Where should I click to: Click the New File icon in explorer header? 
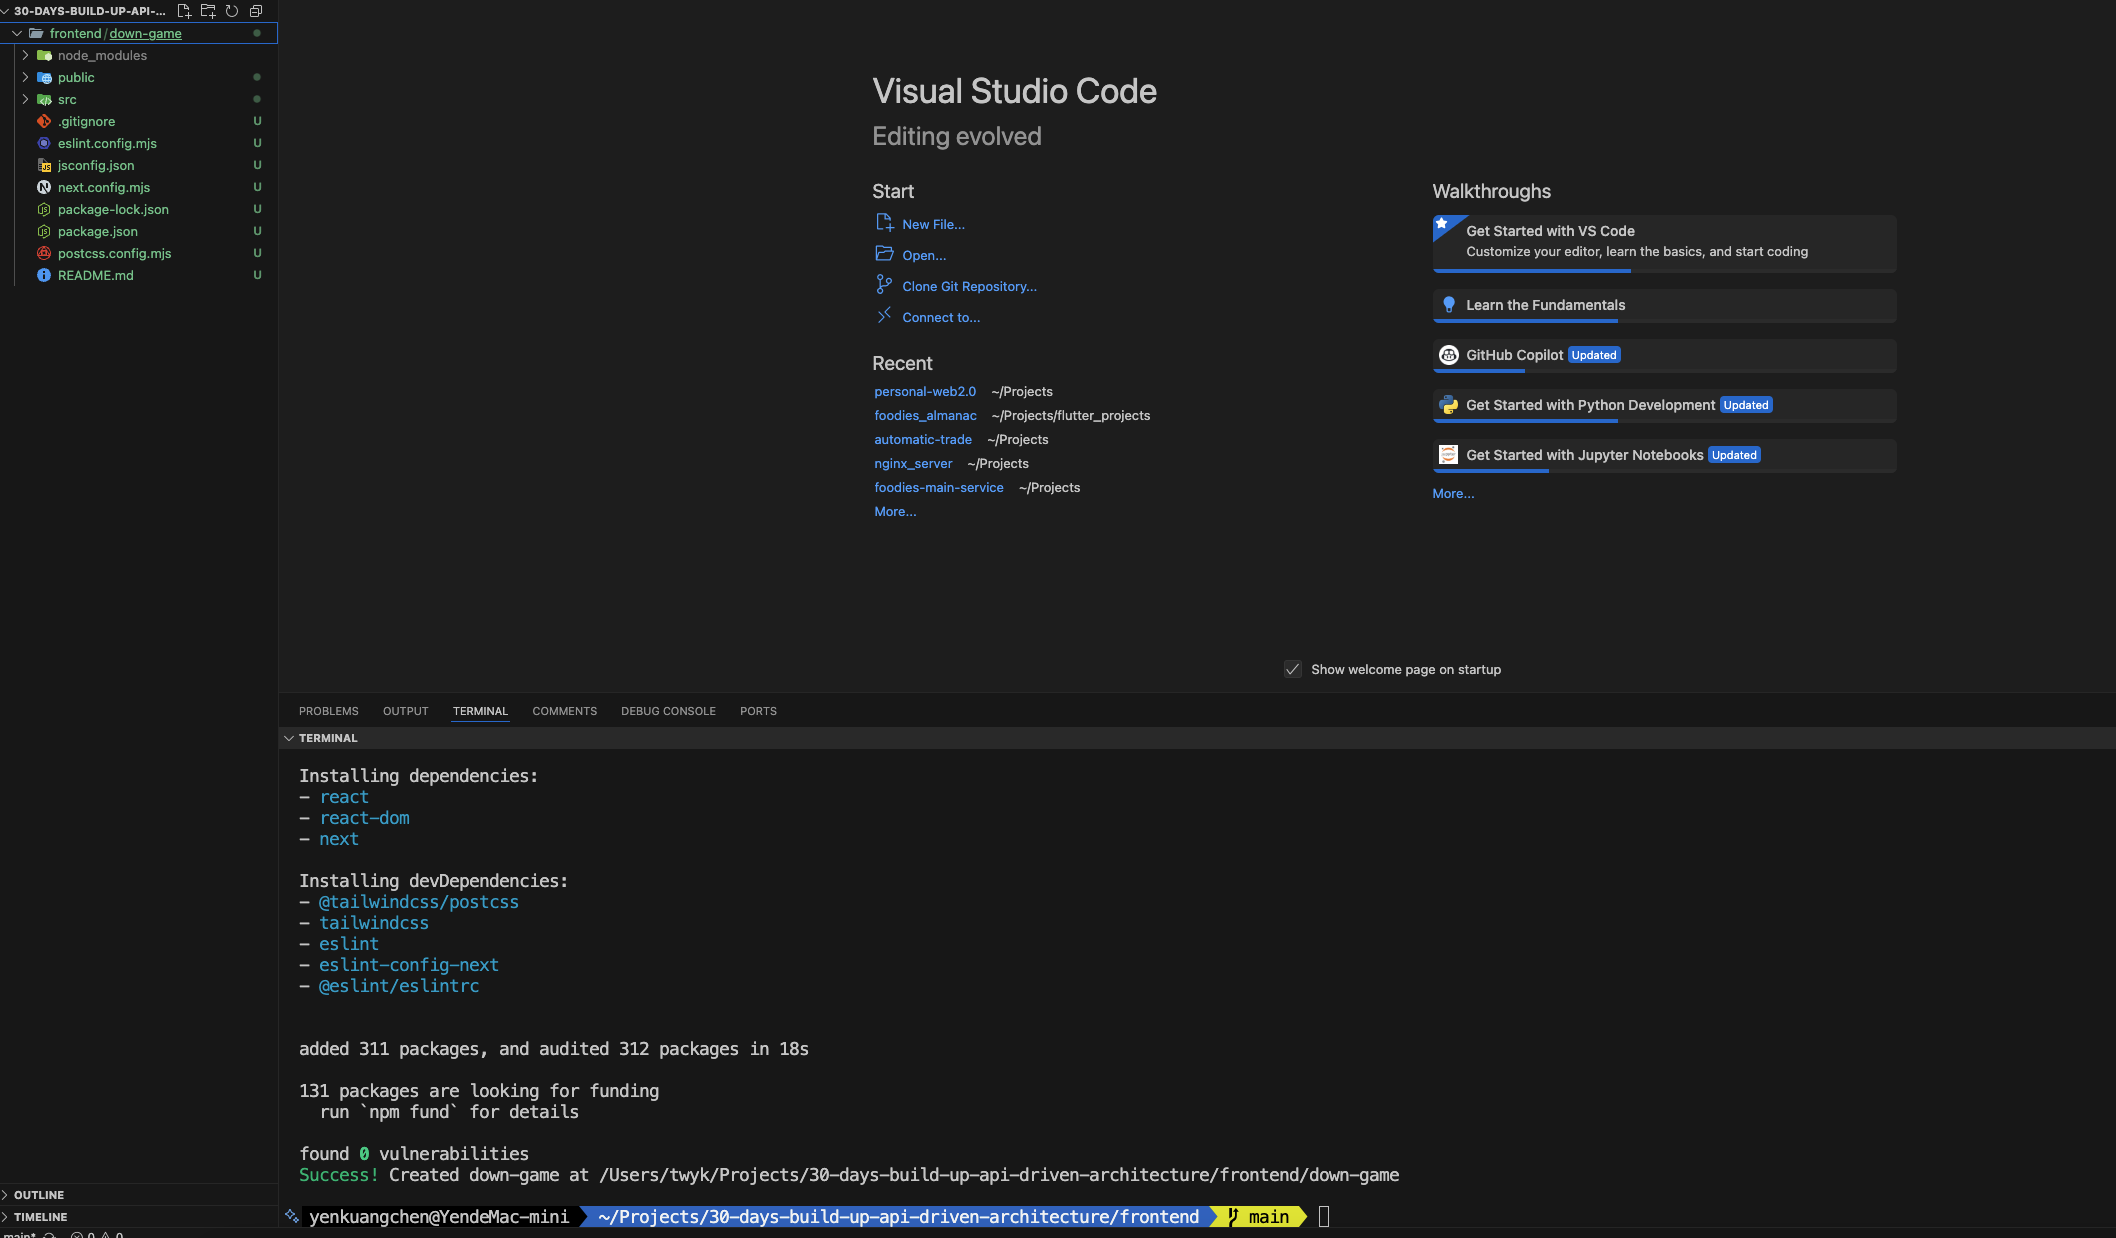click(x=184, y=11)
